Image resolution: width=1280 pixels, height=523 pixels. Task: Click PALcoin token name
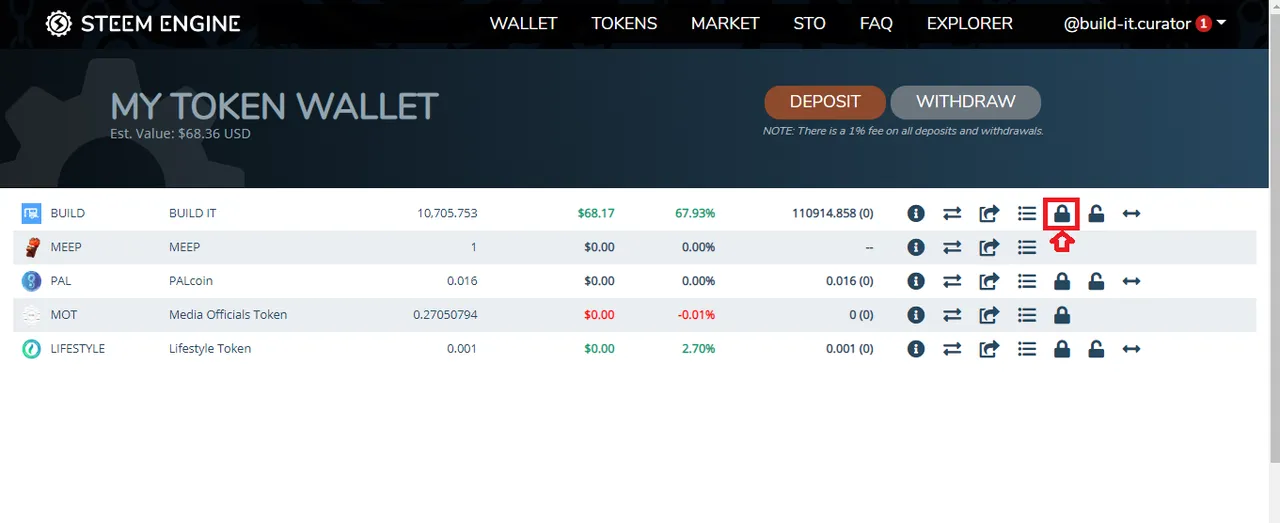pos(191,281)
